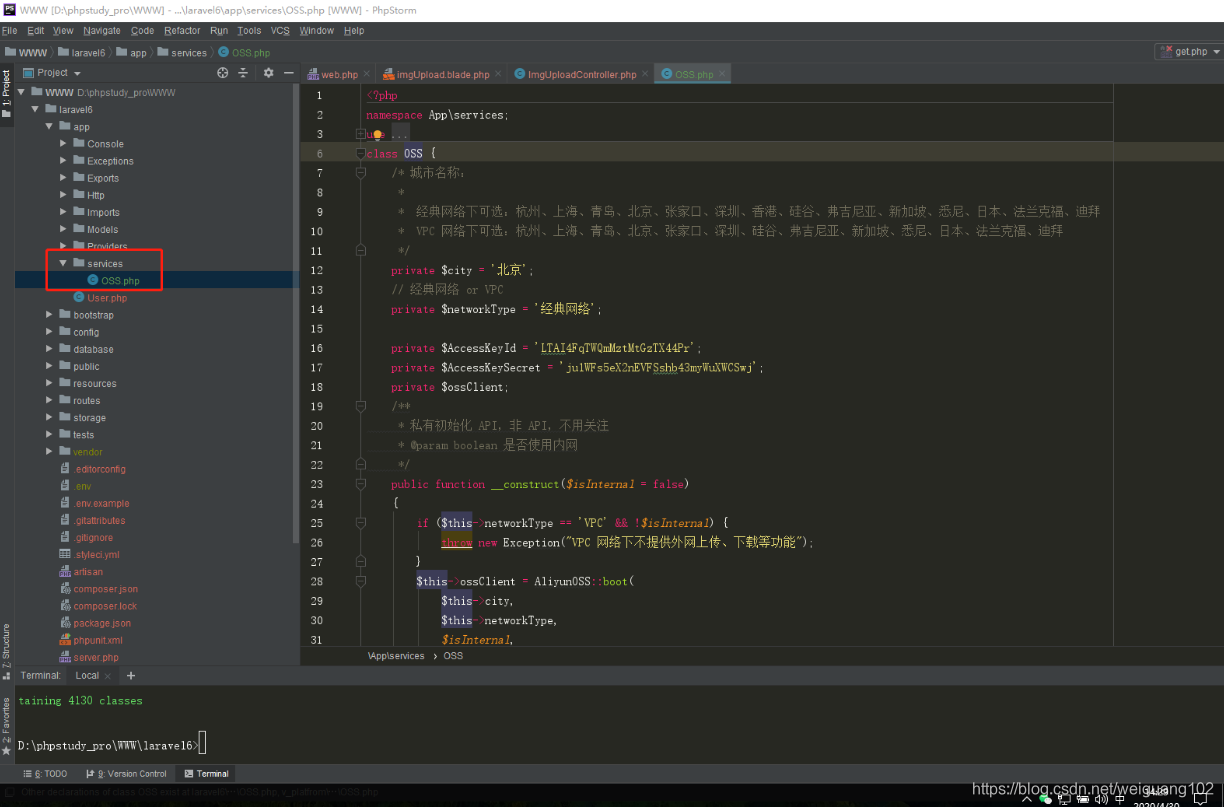Click the blade icon of imgUpload.blade.php tab
Viewport: 1224px width, 808px height.
point(389,75)
